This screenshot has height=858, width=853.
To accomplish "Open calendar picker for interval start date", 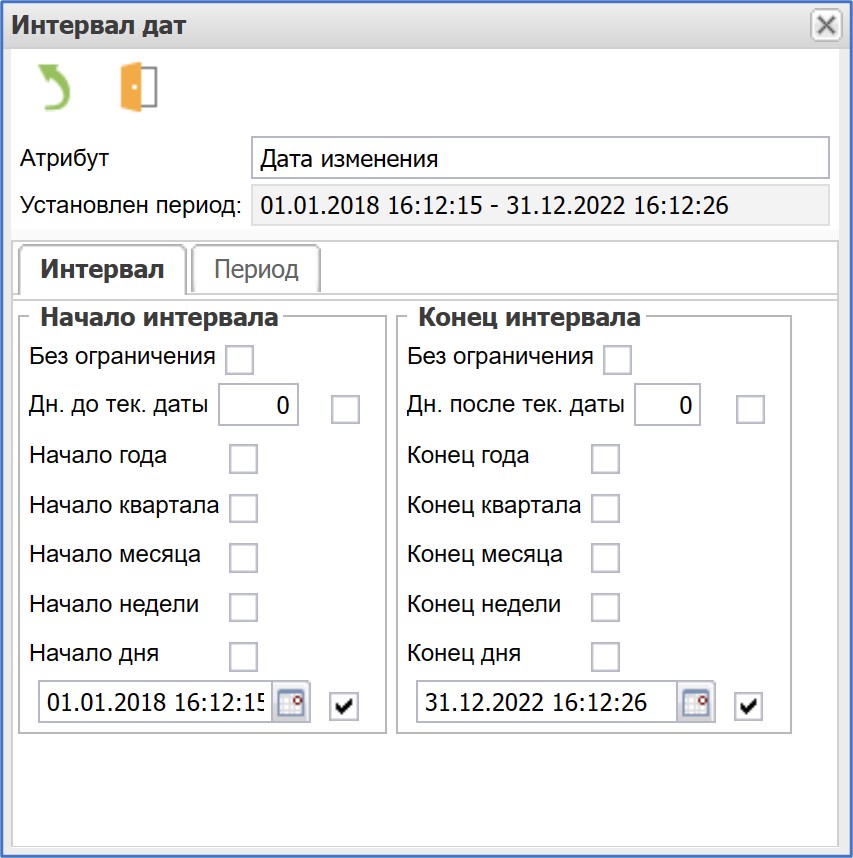I will [x=292, y=704].
